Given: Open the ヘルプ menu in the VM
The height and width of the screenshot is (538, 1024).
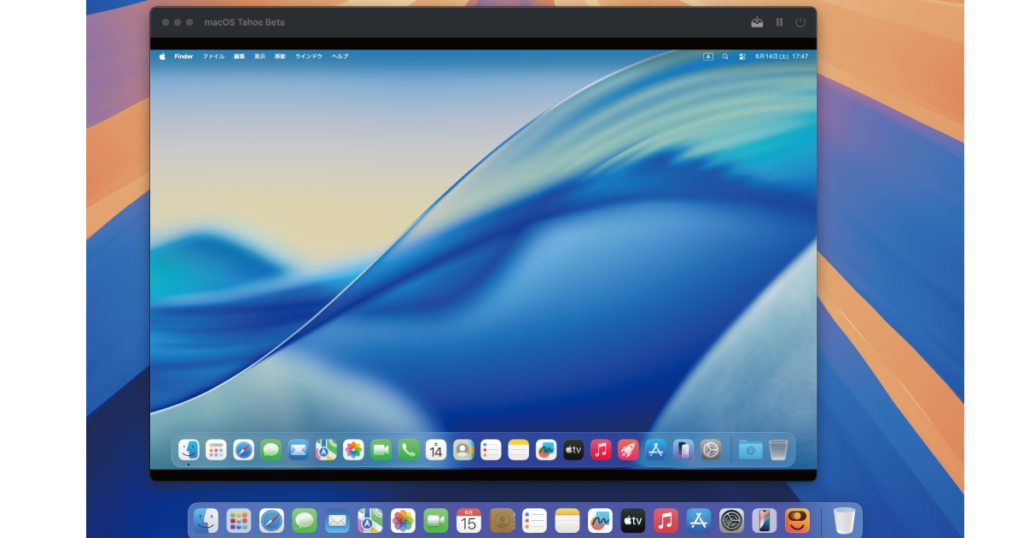Looking at the screenshot, I should [x=340, y=57].
